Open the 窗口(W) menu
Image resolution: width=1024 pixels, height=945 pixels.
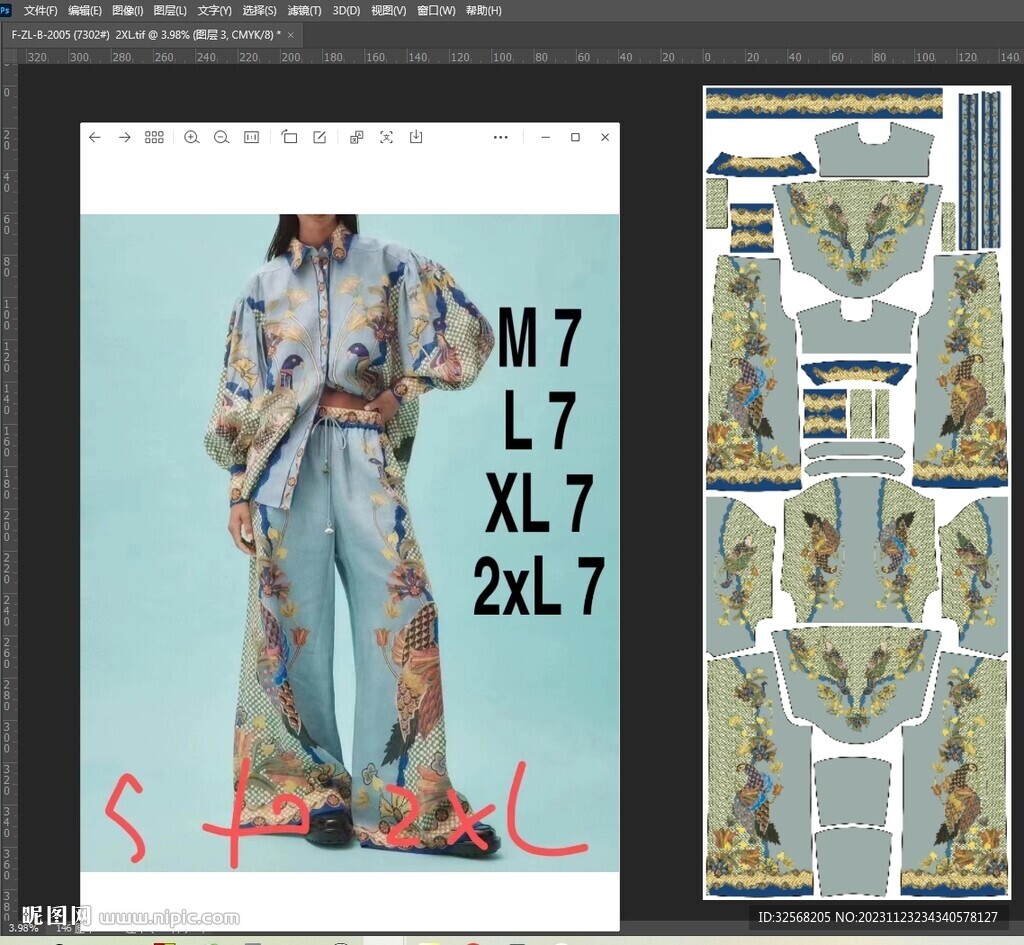click(436, 10)
